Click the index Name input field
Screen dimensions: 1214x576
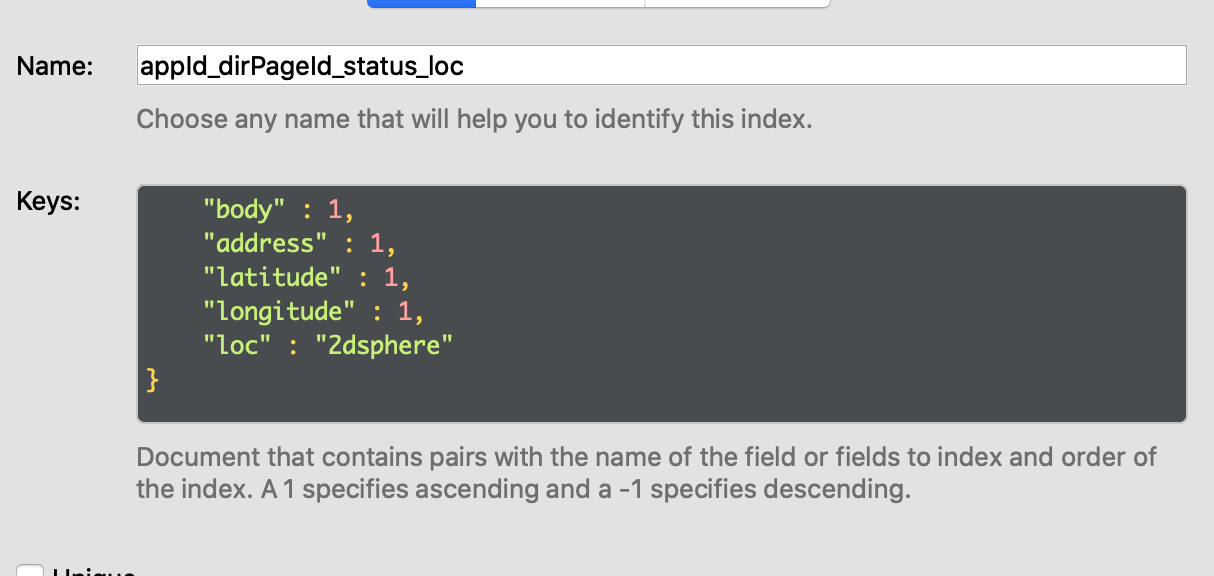(x=660, y=66)
